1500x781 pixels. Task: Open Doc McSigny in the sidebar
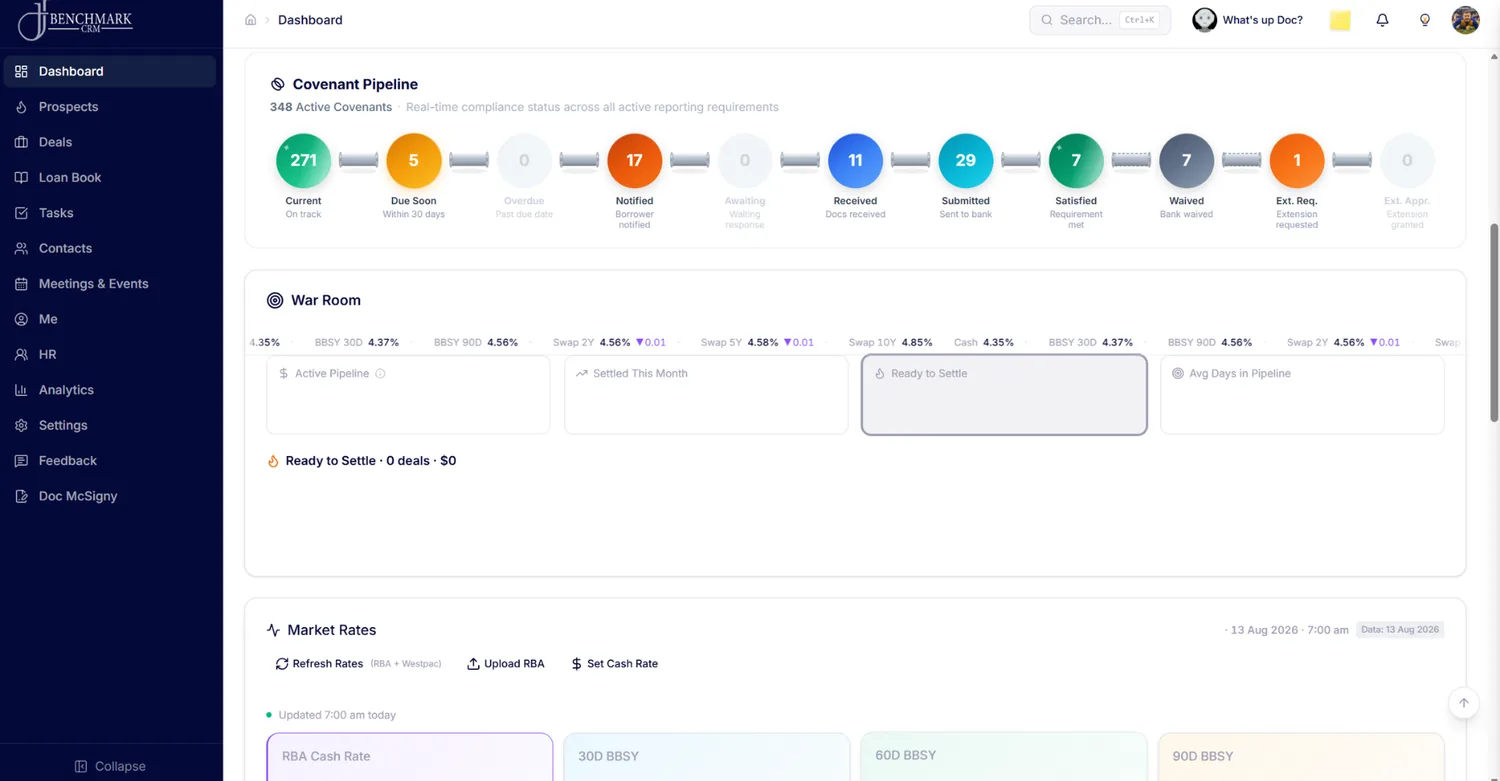110,496
